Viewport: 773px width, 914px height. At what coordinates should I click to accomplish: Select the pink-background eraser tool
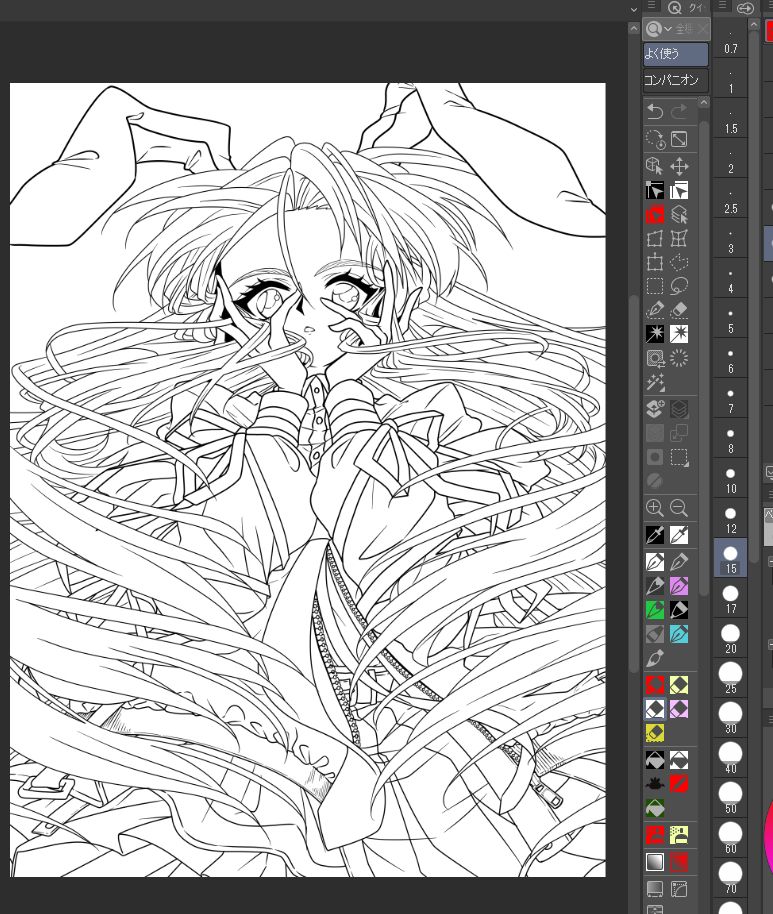[679, 709]
